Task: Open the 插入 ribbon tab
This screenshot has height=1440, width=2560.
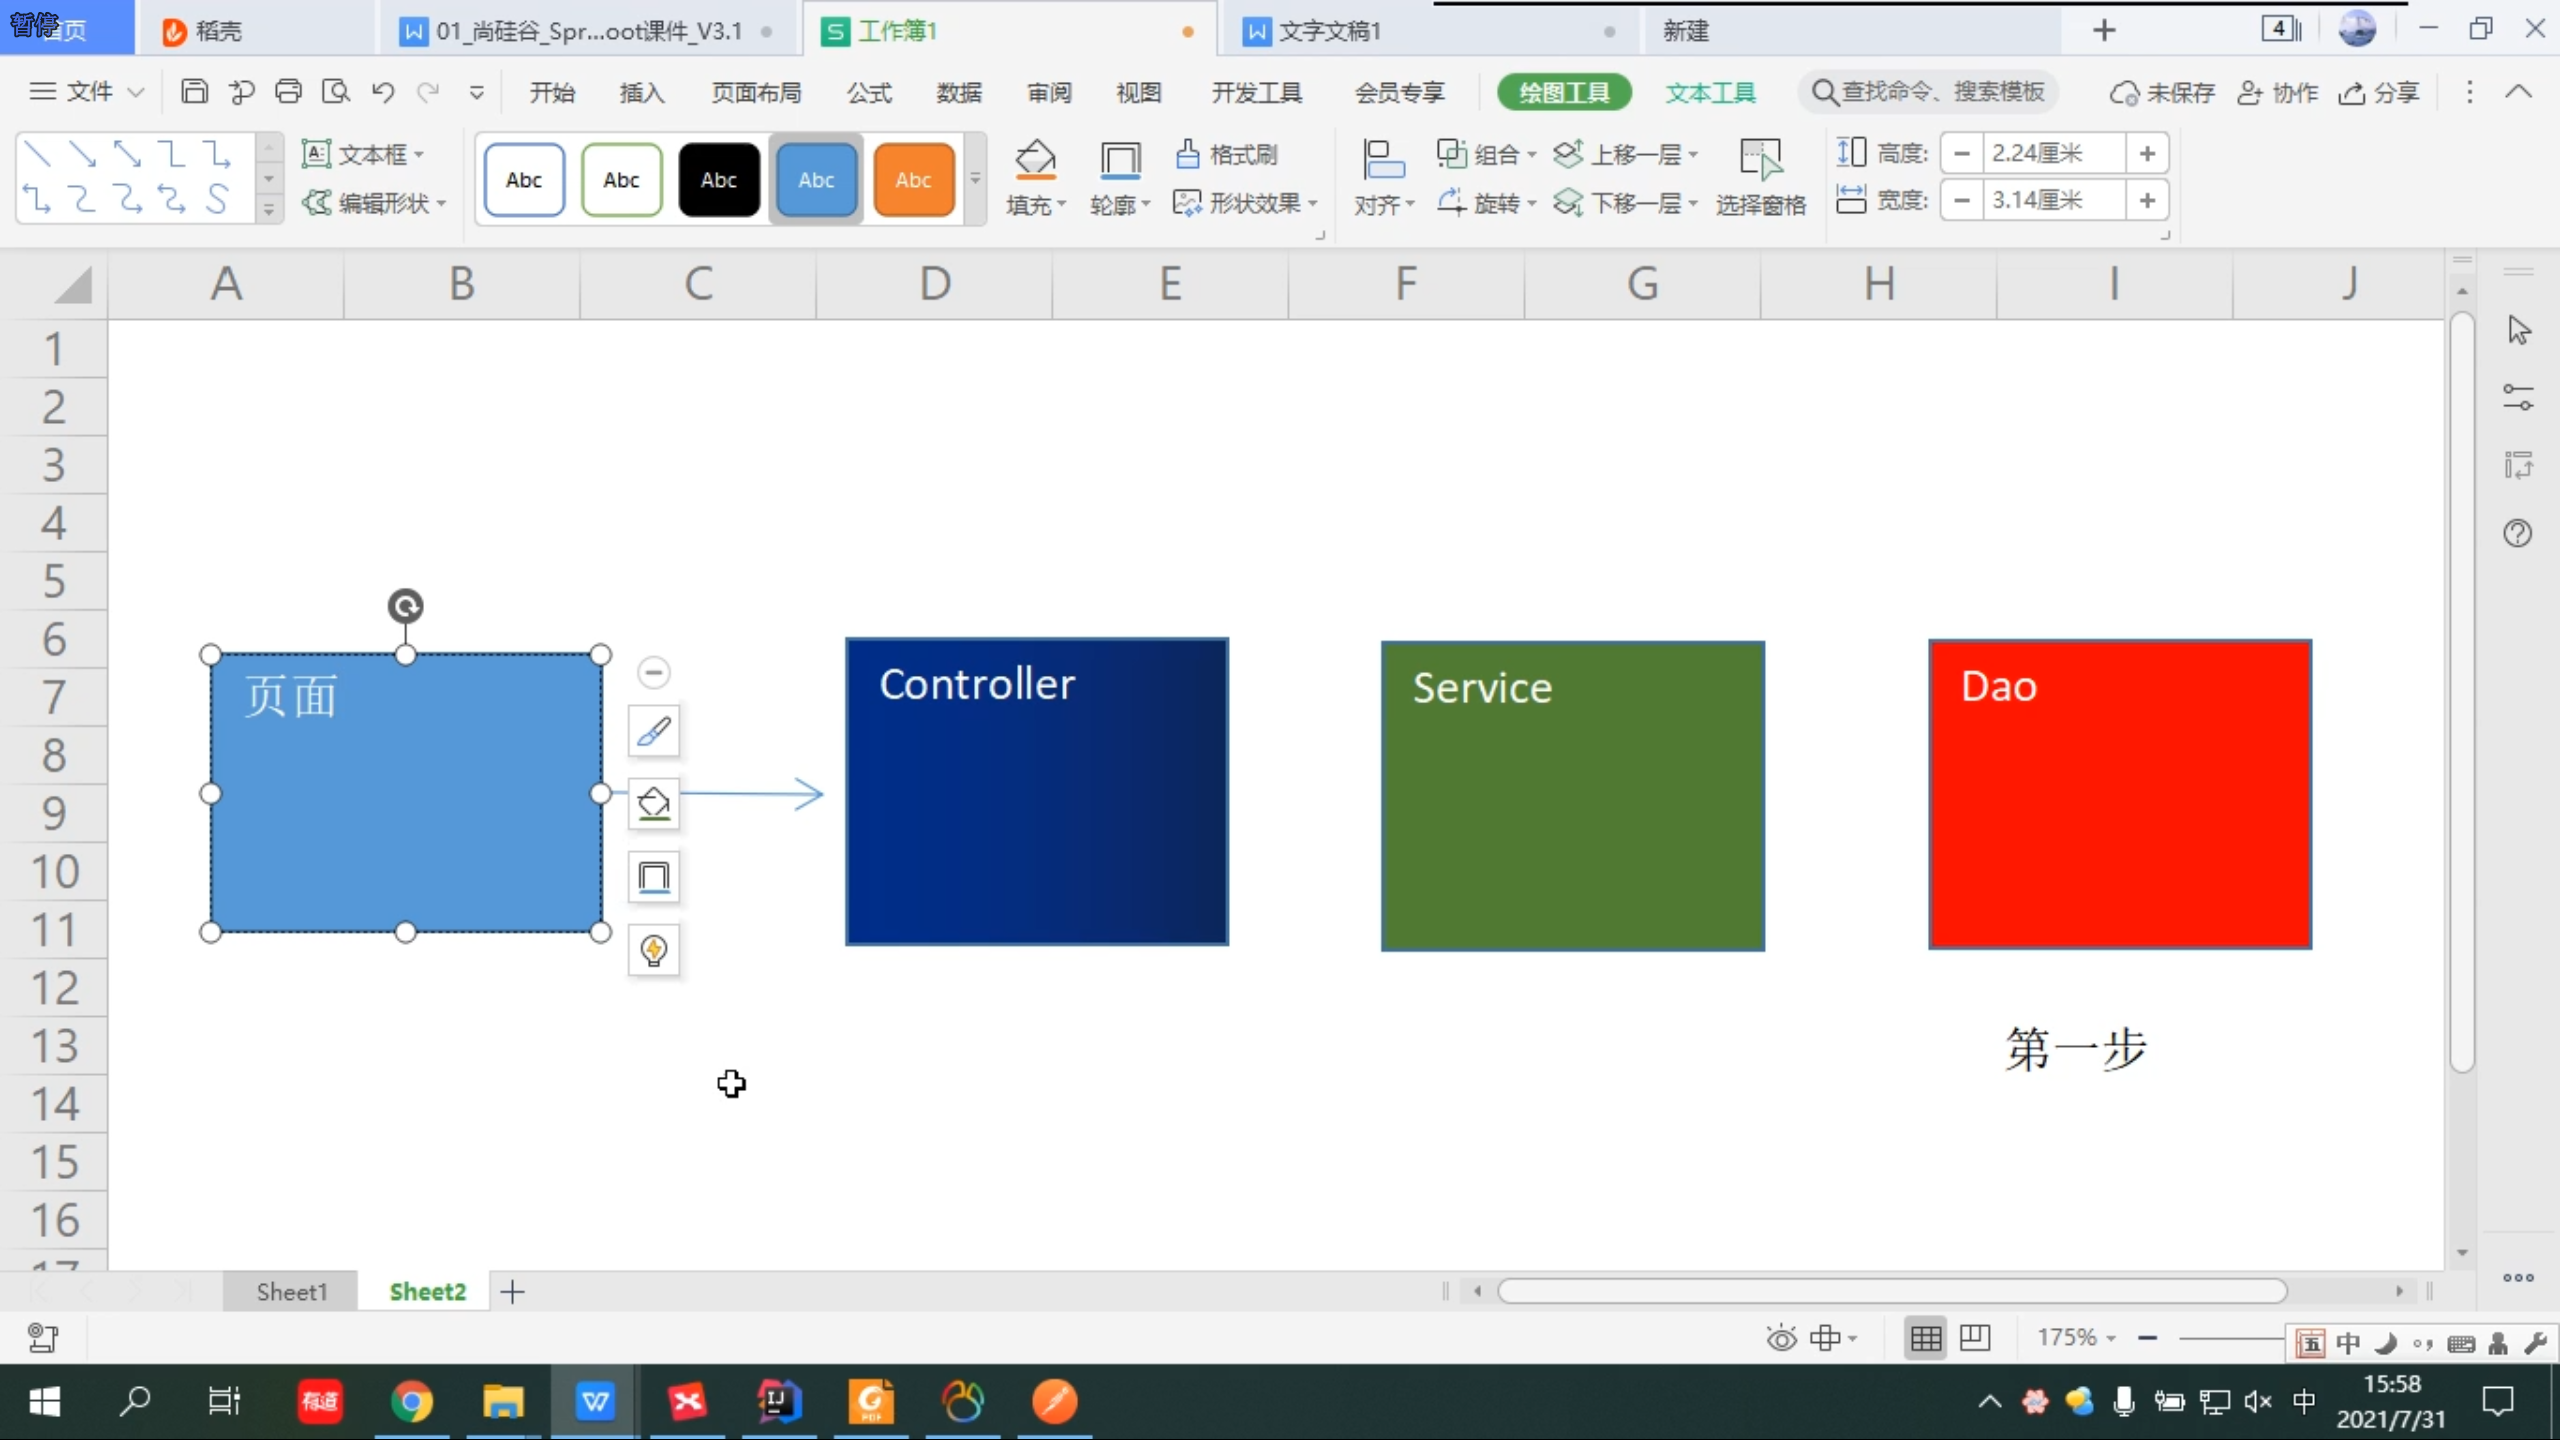Action: (642, 93)
